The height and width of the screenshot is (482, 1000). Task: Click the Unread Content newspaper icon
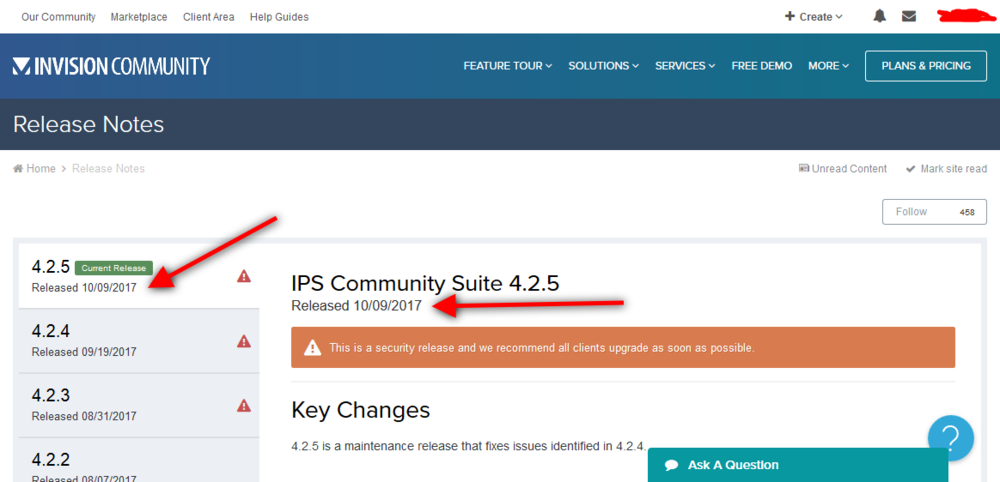click(x=804, y=168)
